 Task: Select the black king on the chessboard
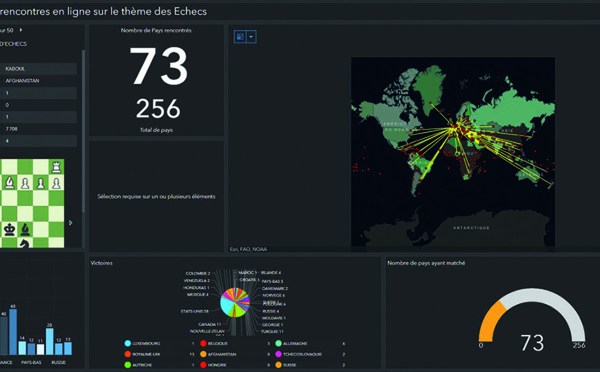(9, 229)
